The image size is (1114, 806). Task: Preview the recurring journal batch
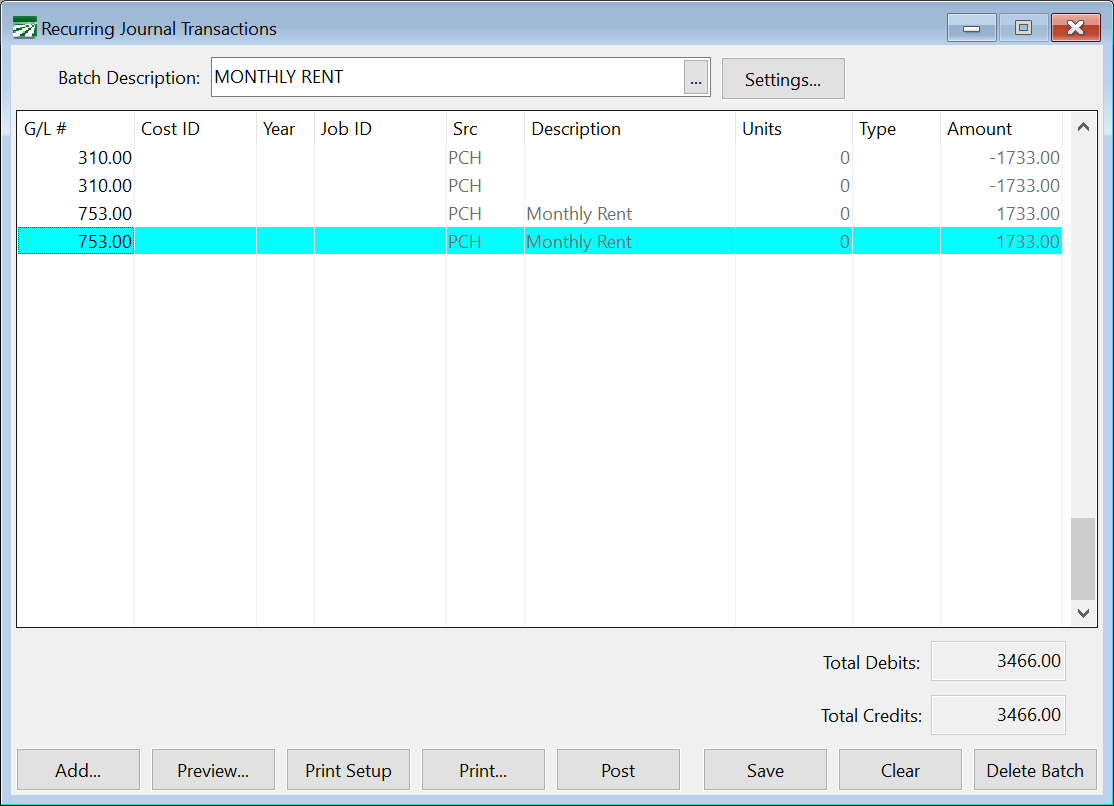(x=213, y=770)
